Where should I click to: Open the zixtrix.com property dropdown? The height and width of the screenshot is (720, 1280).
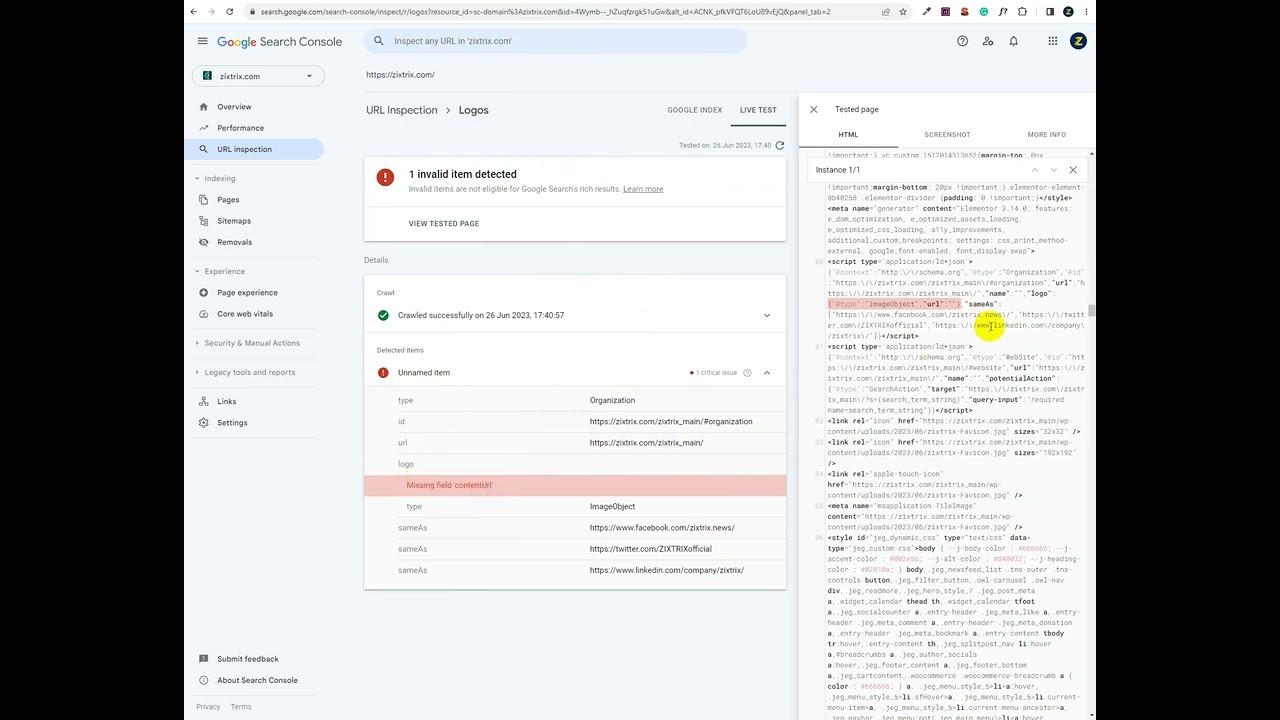[x=258, y=76]
